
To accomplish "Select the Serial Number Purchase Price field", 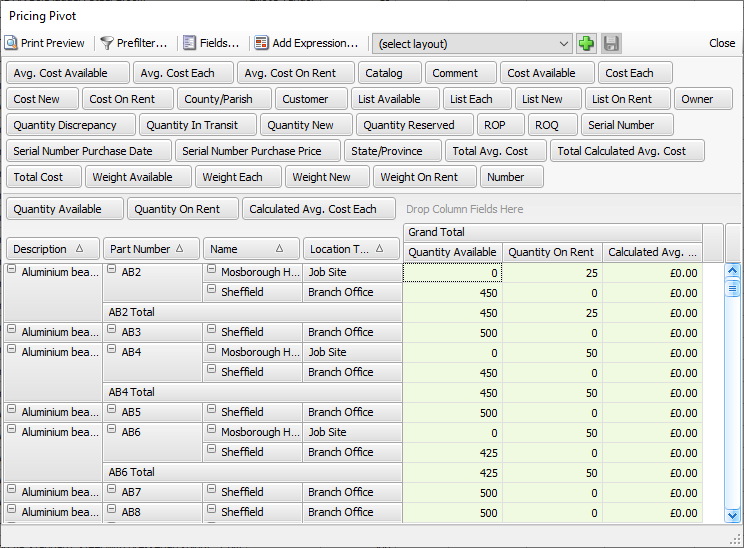I will (258, 151).
